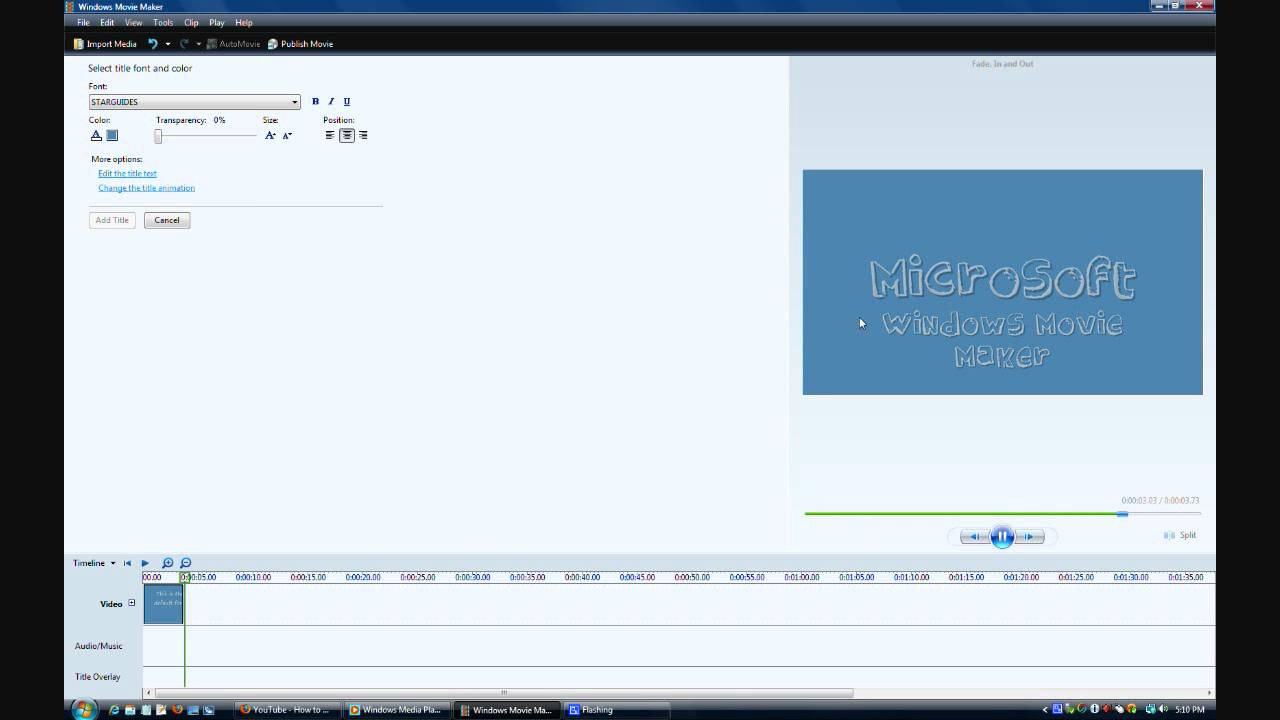The height and width of the screenshot is (720, 1280).
Task: Click the Transparency slider handle
Action: pos(158,136)
